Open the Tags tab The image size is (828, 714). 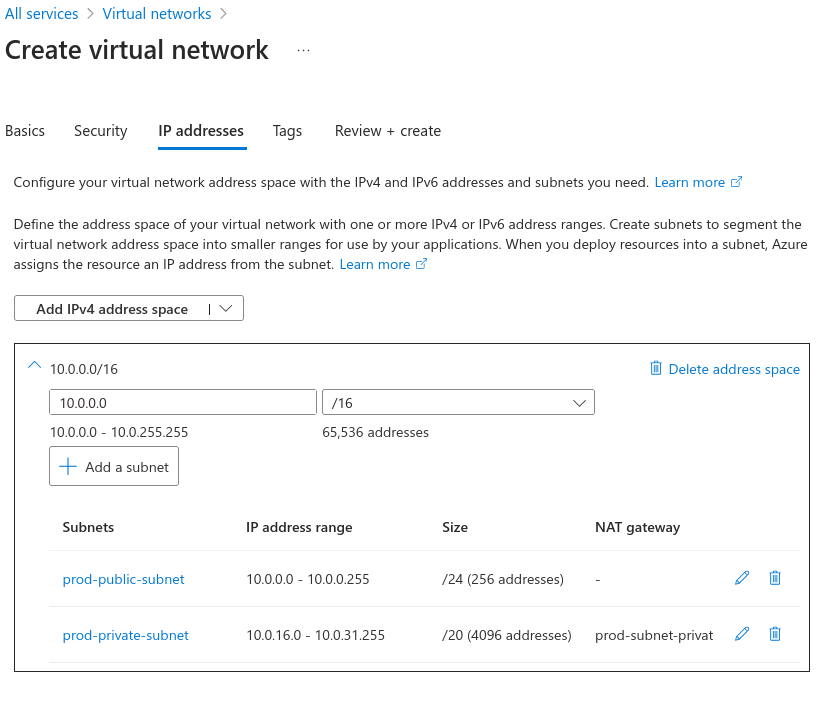coord(287,131)
